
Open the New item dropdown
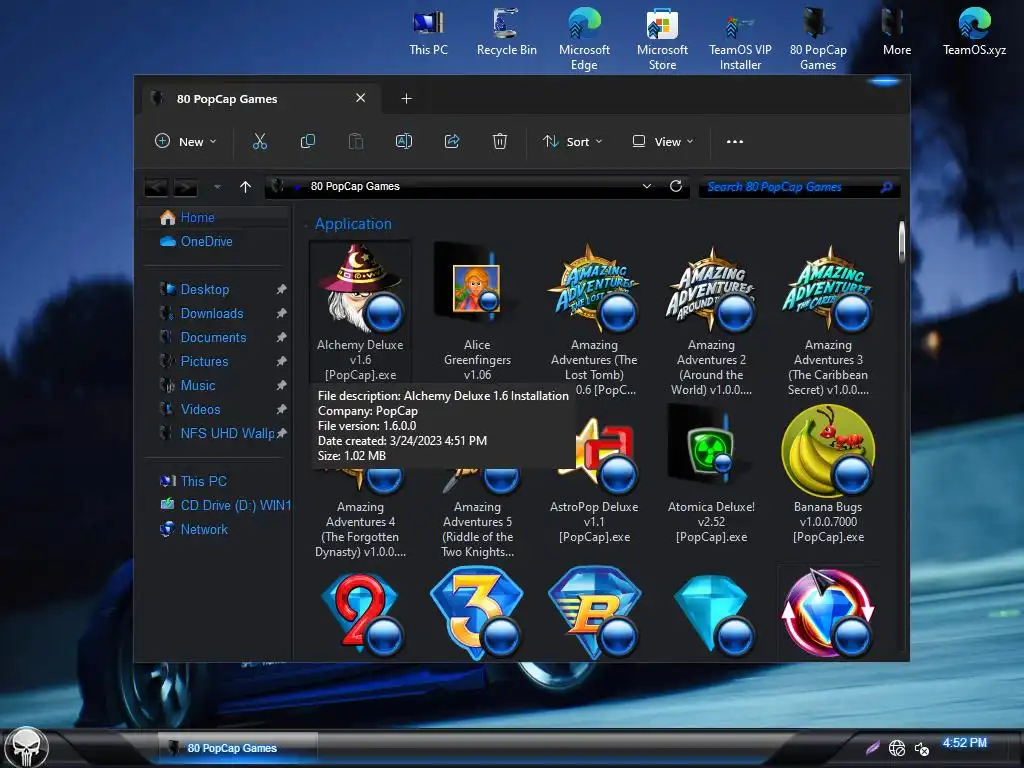(x=185, y=141)
